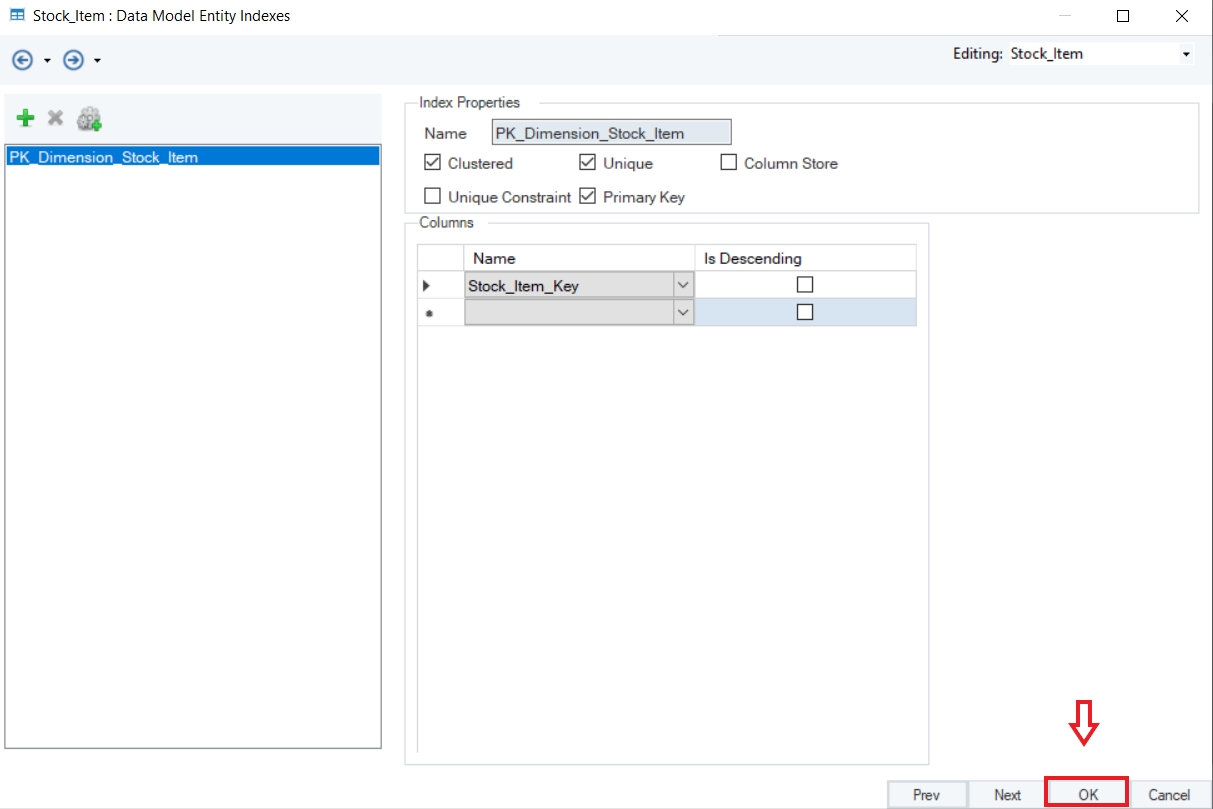Click the grey X delete index icon

(x=56, y=119)
